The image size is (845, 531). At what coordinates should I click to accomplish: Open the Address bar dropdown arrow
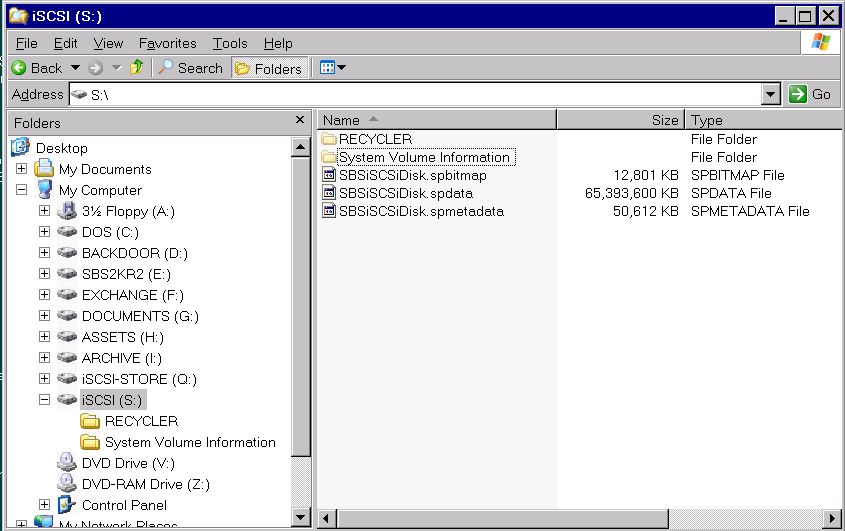771,95
